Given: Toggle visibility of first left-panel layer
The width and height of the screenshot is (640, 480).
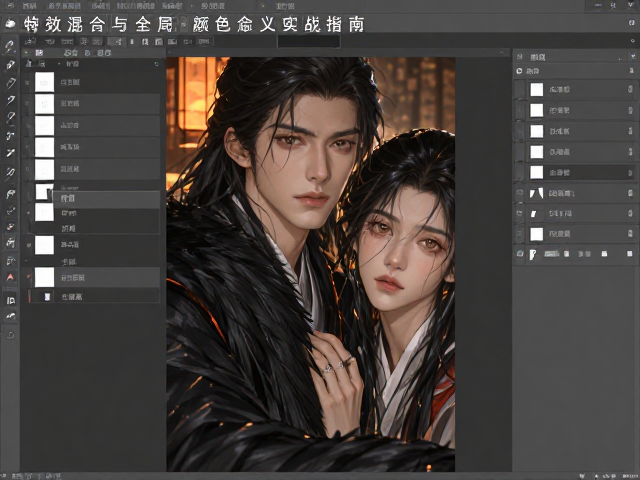Looking at the screenshot, I should [x=27, y=82].
